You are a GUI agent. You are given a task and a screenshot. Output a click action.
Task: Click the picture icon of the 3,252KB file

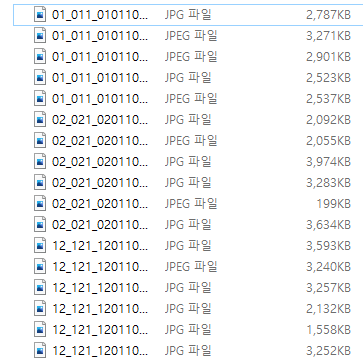pos(40,351)
